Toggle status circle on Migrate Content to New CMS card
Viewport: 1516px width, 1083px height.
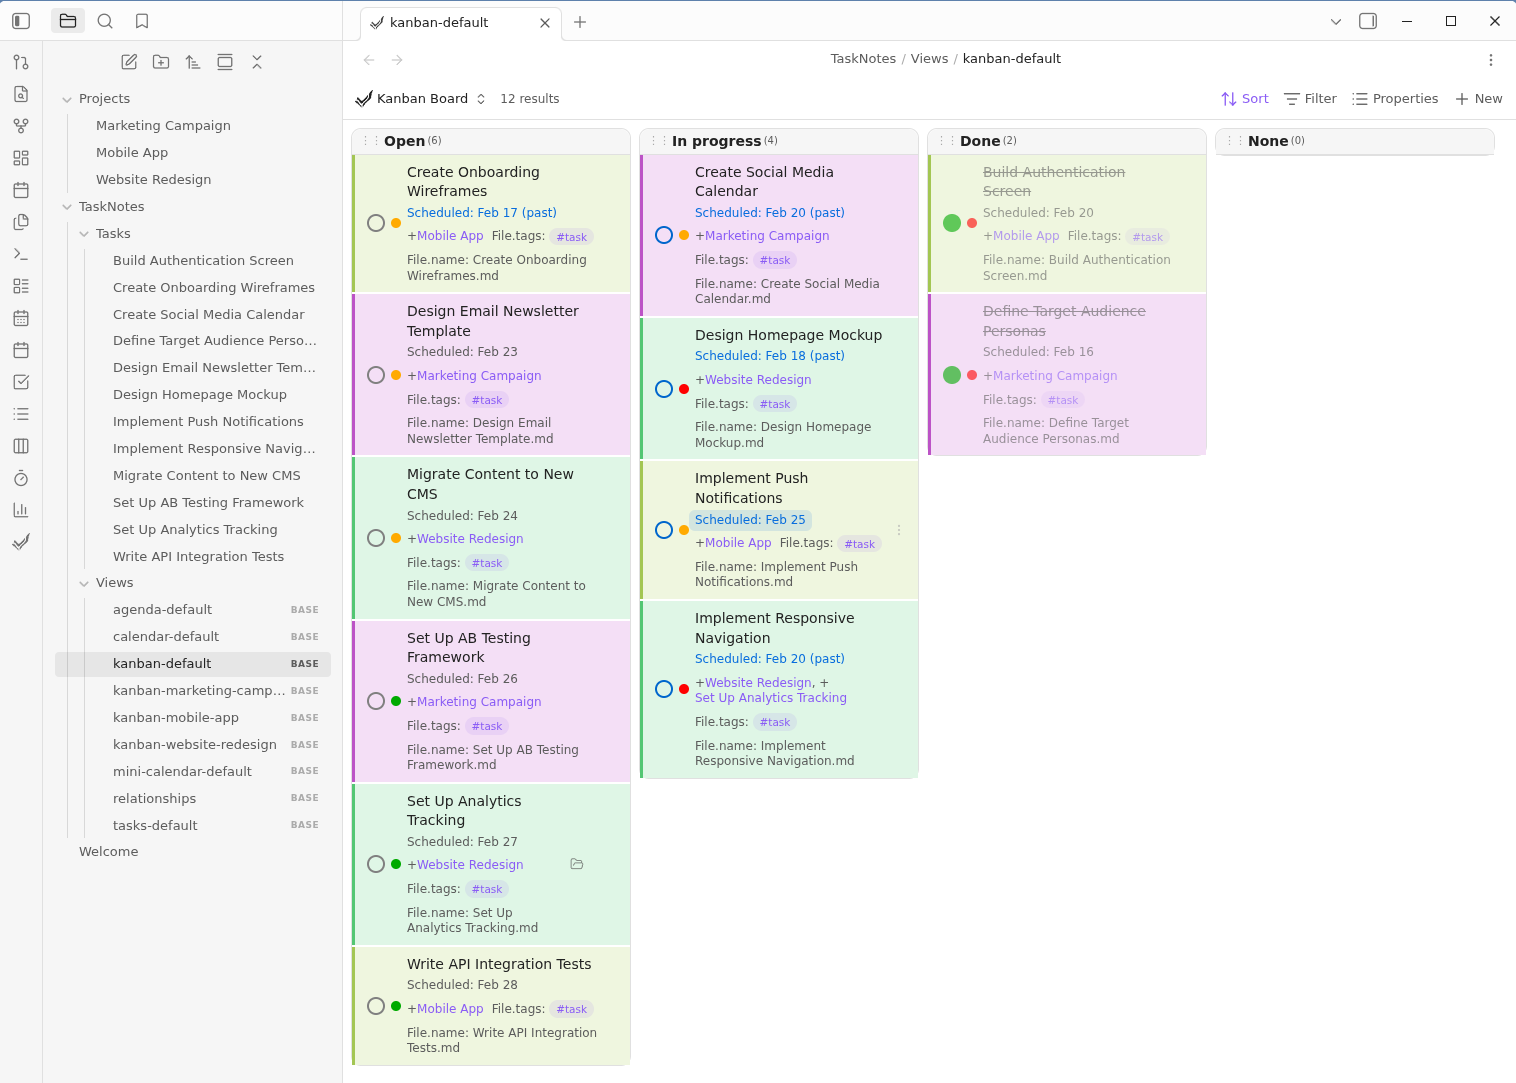click(376, 538)
